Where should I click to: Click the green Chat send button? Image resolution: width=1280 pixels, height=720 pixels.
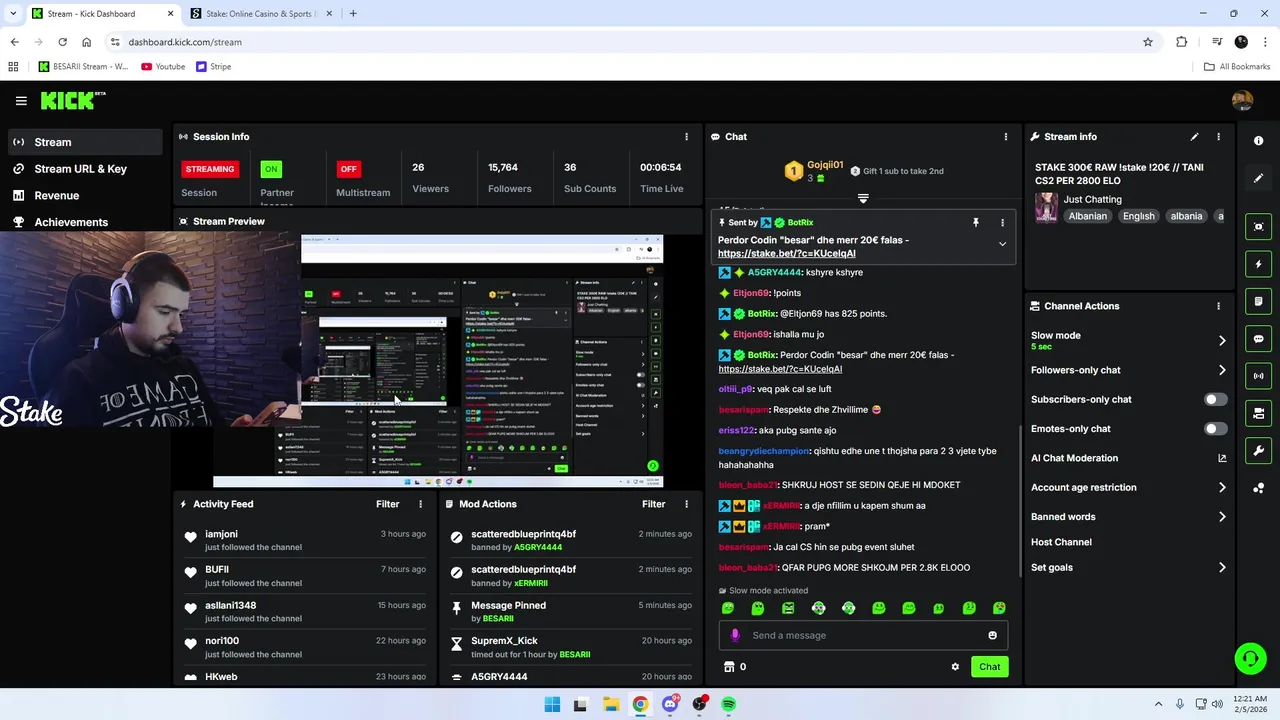(989, 667)
